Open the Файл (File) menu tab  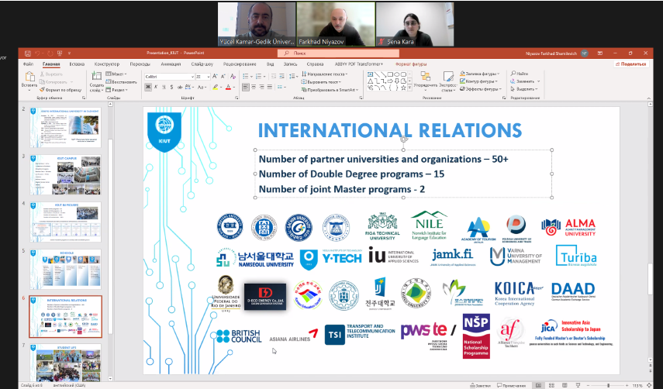click(28, 64)
